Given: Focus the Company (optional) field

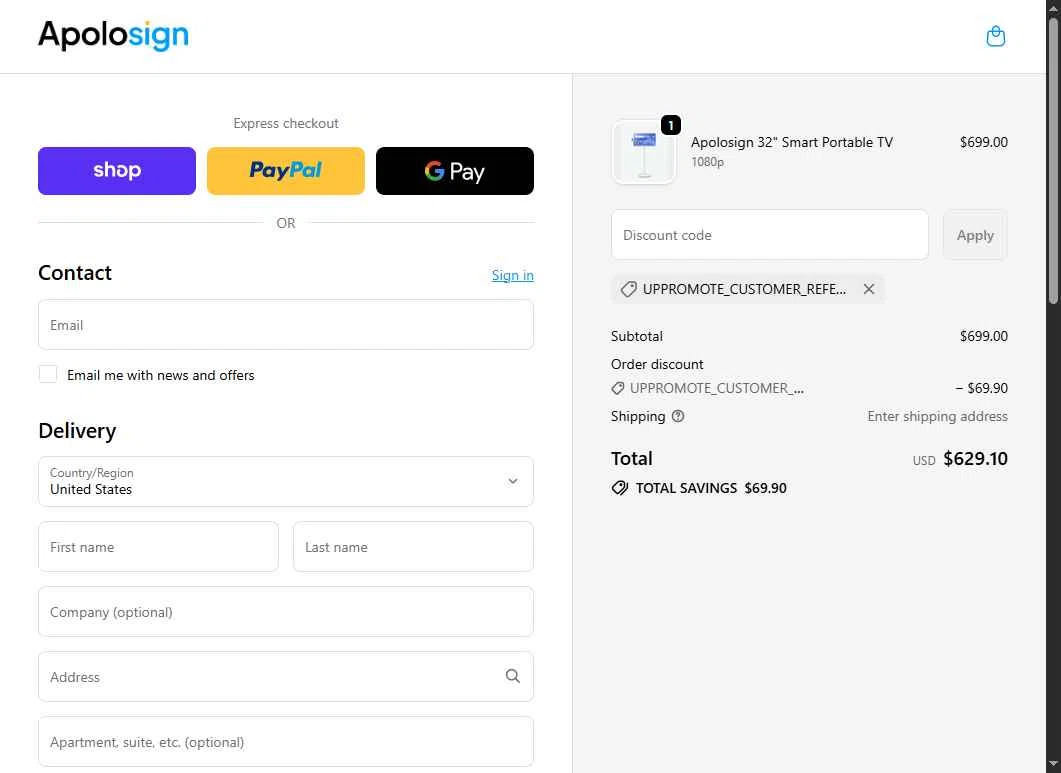Looking at the screenshot, I should pyautogui.click(x=286, y=611).
